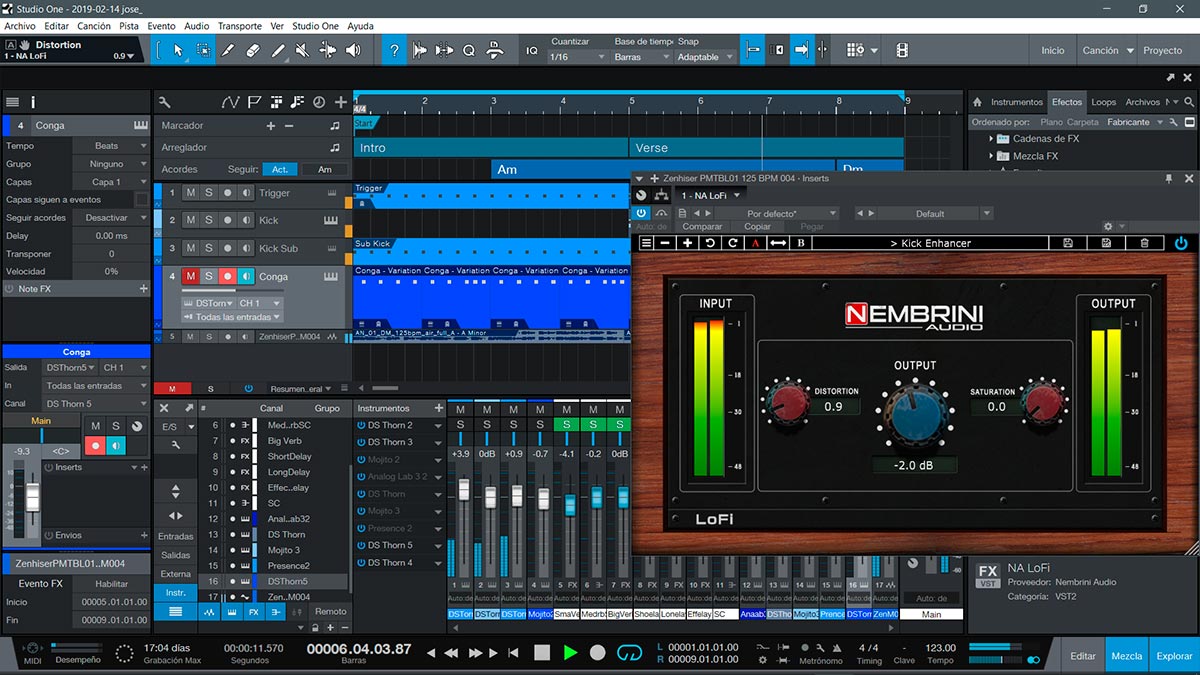Toggle the blue LoFi power switch
Viewport: 1200px width, 675px height.
pyautogui.click(x=1181, y=243)
